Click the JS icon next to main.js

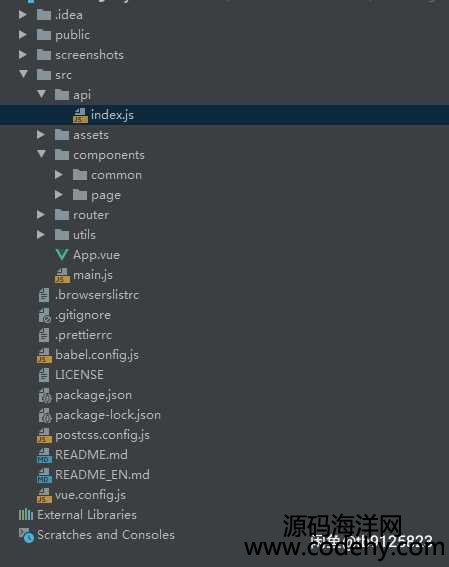click(x=62, y=276)
